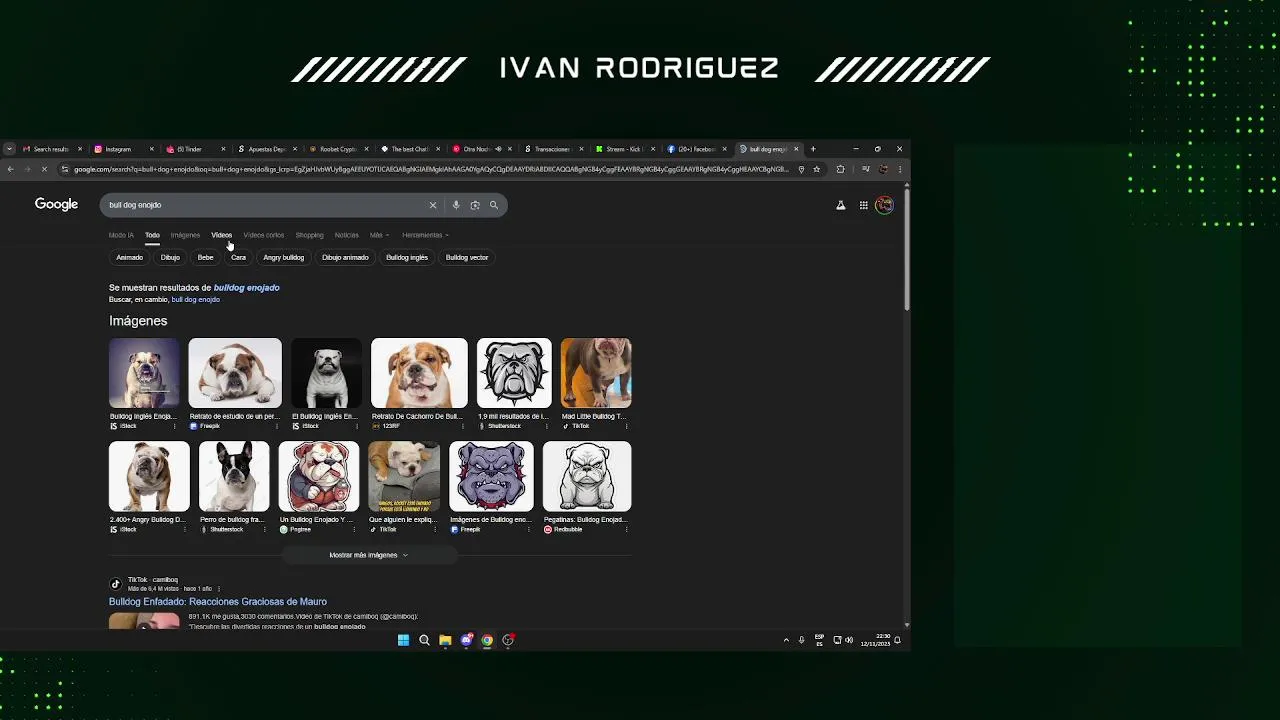The height and width of the screenshot is (720, 1280).
Task: Switch to the Gmail Search results tab
Action: coord(51,149)
